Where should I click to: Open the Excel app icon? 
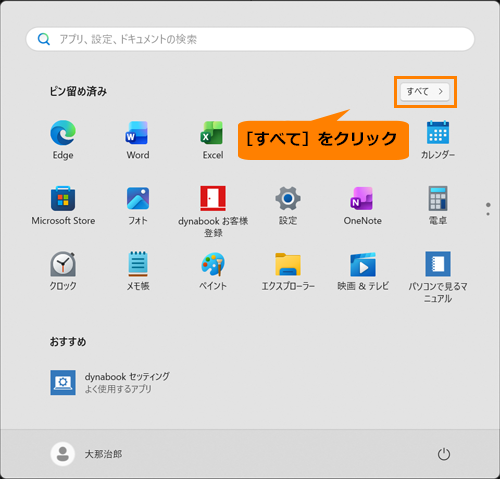click(x=213, y=133)
